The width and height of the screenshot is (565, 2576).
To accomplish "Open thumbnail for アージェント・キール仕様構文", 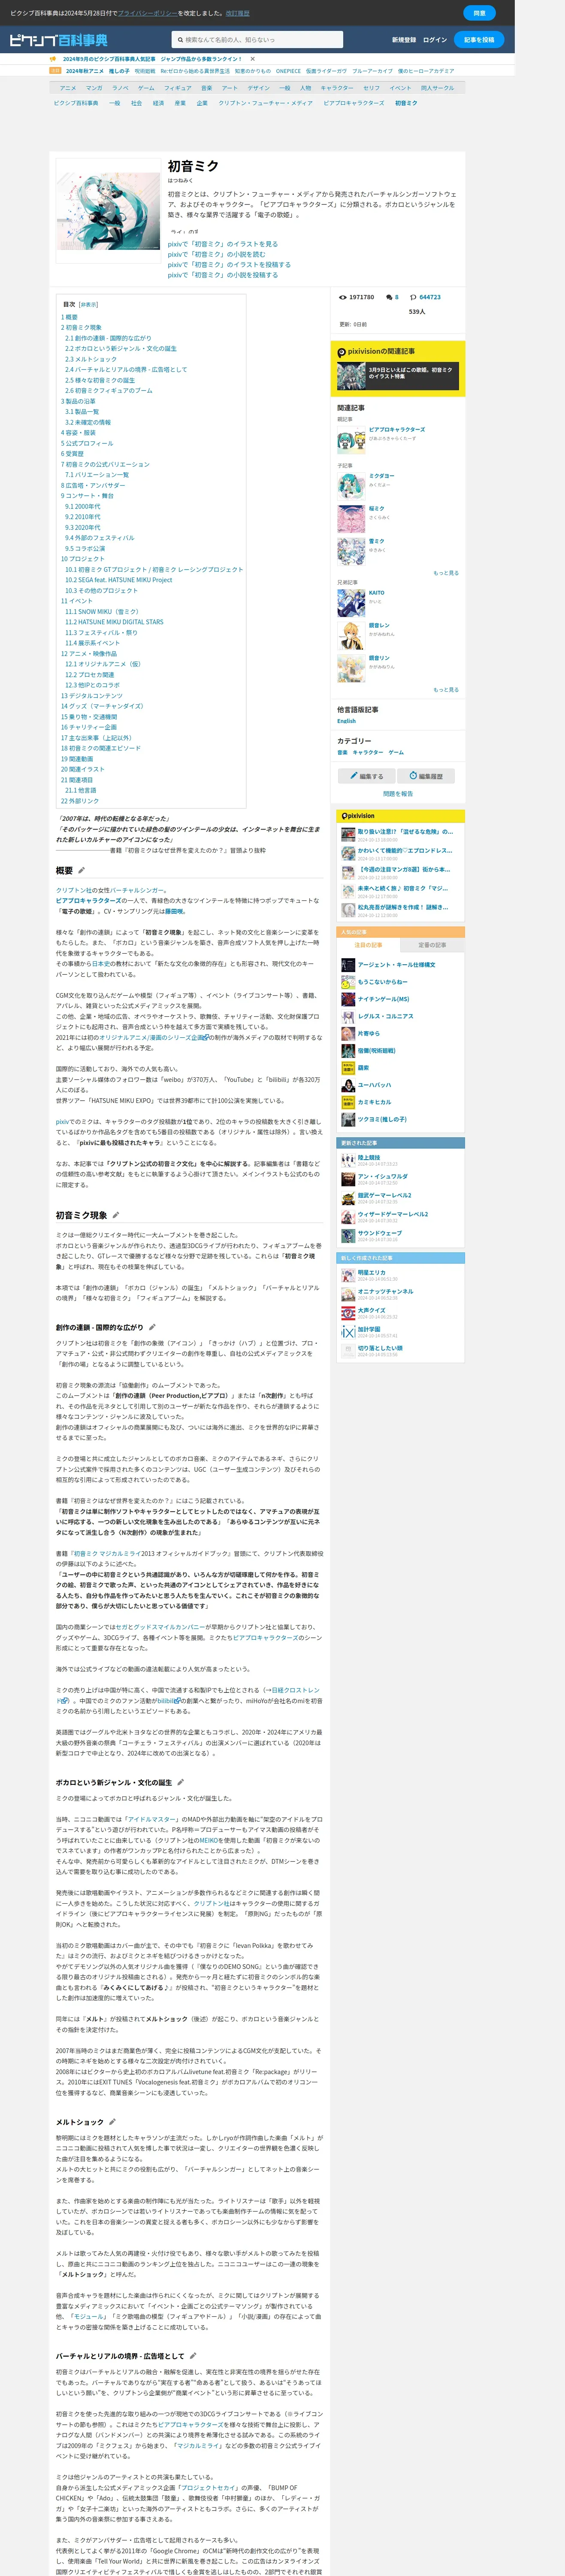I will tap(348, 965).
